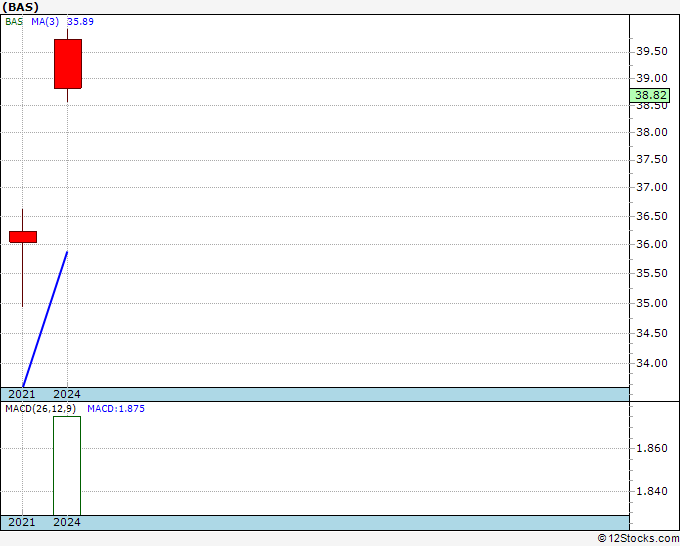Click 2024 on the MACD date axis

[67, 522]
